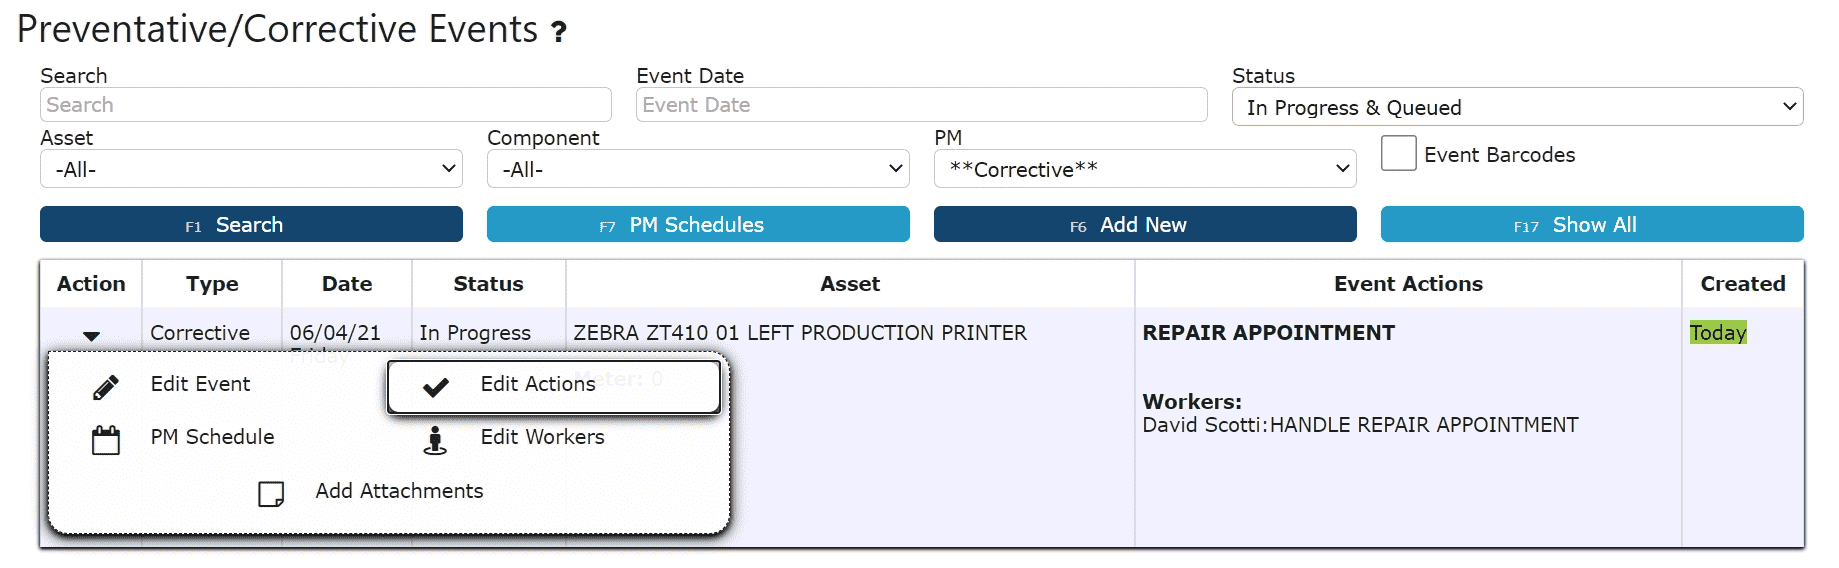Screen dimensions: 1839x568
Task: Select the Edit Event menu item
Action: pyautogui.click(x=200, y=384)
